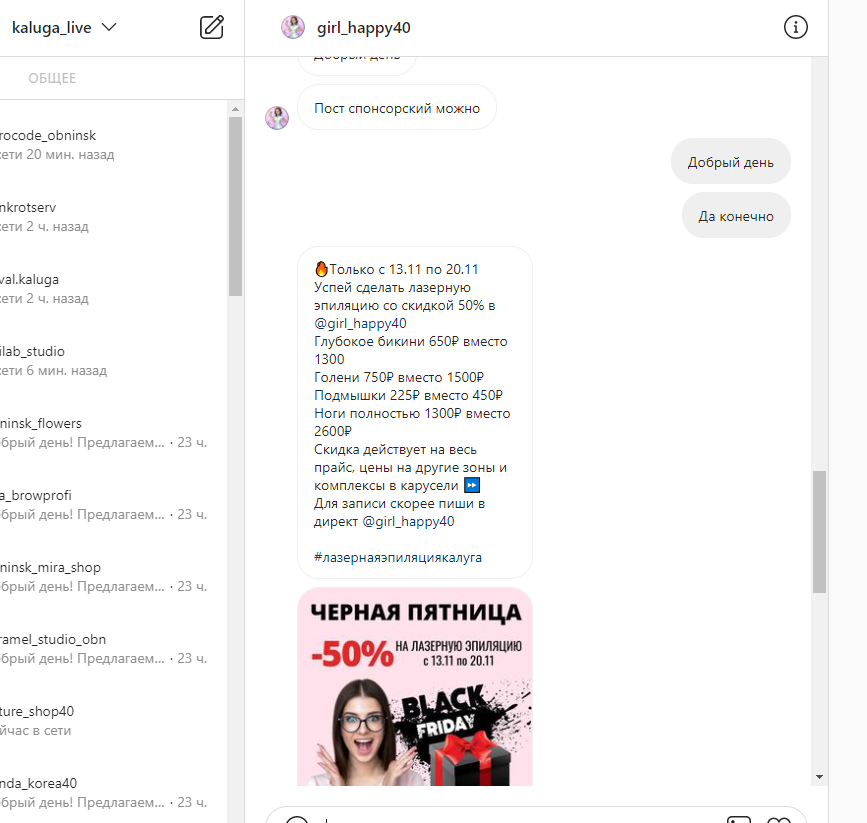
Task: Select the 'val.kaluga' conversation
Action: click(x=113, y=288)
